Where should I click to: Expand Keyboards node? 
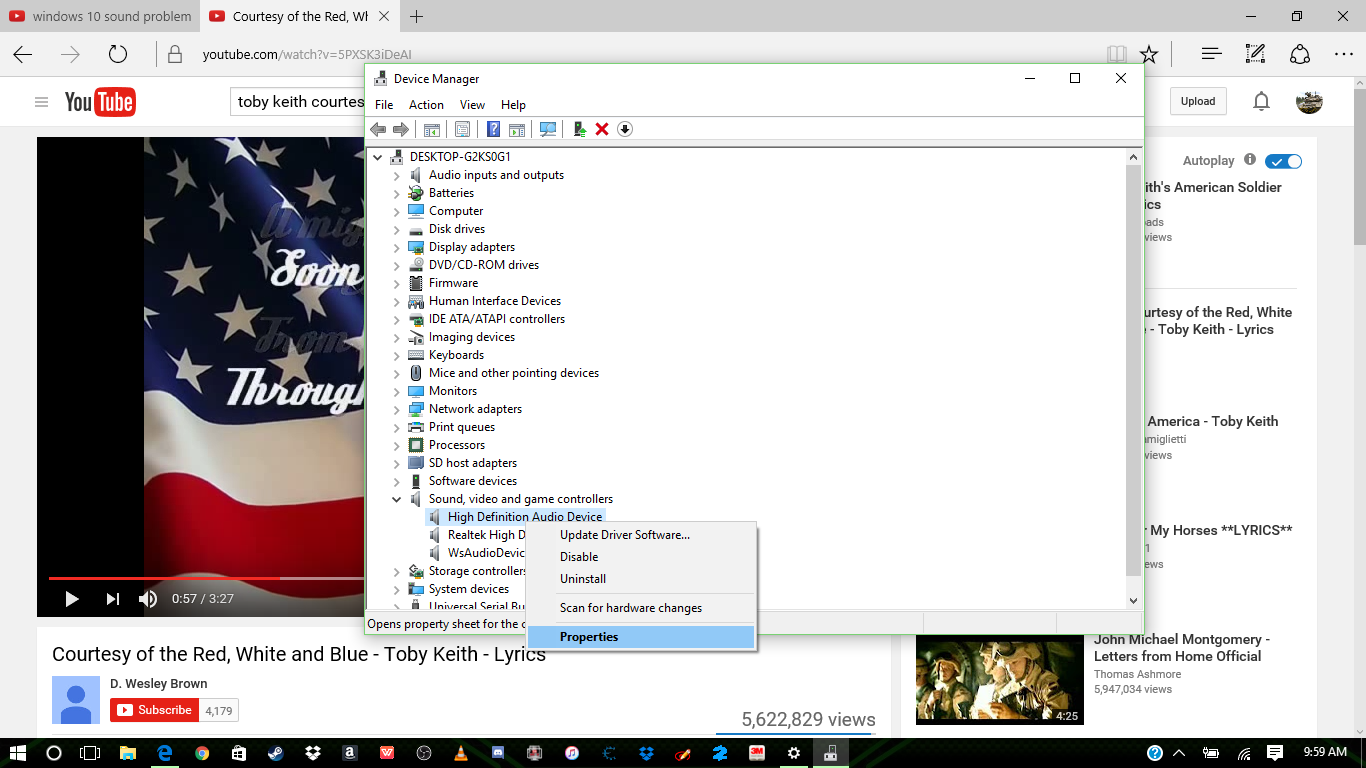tap(397, 355)
